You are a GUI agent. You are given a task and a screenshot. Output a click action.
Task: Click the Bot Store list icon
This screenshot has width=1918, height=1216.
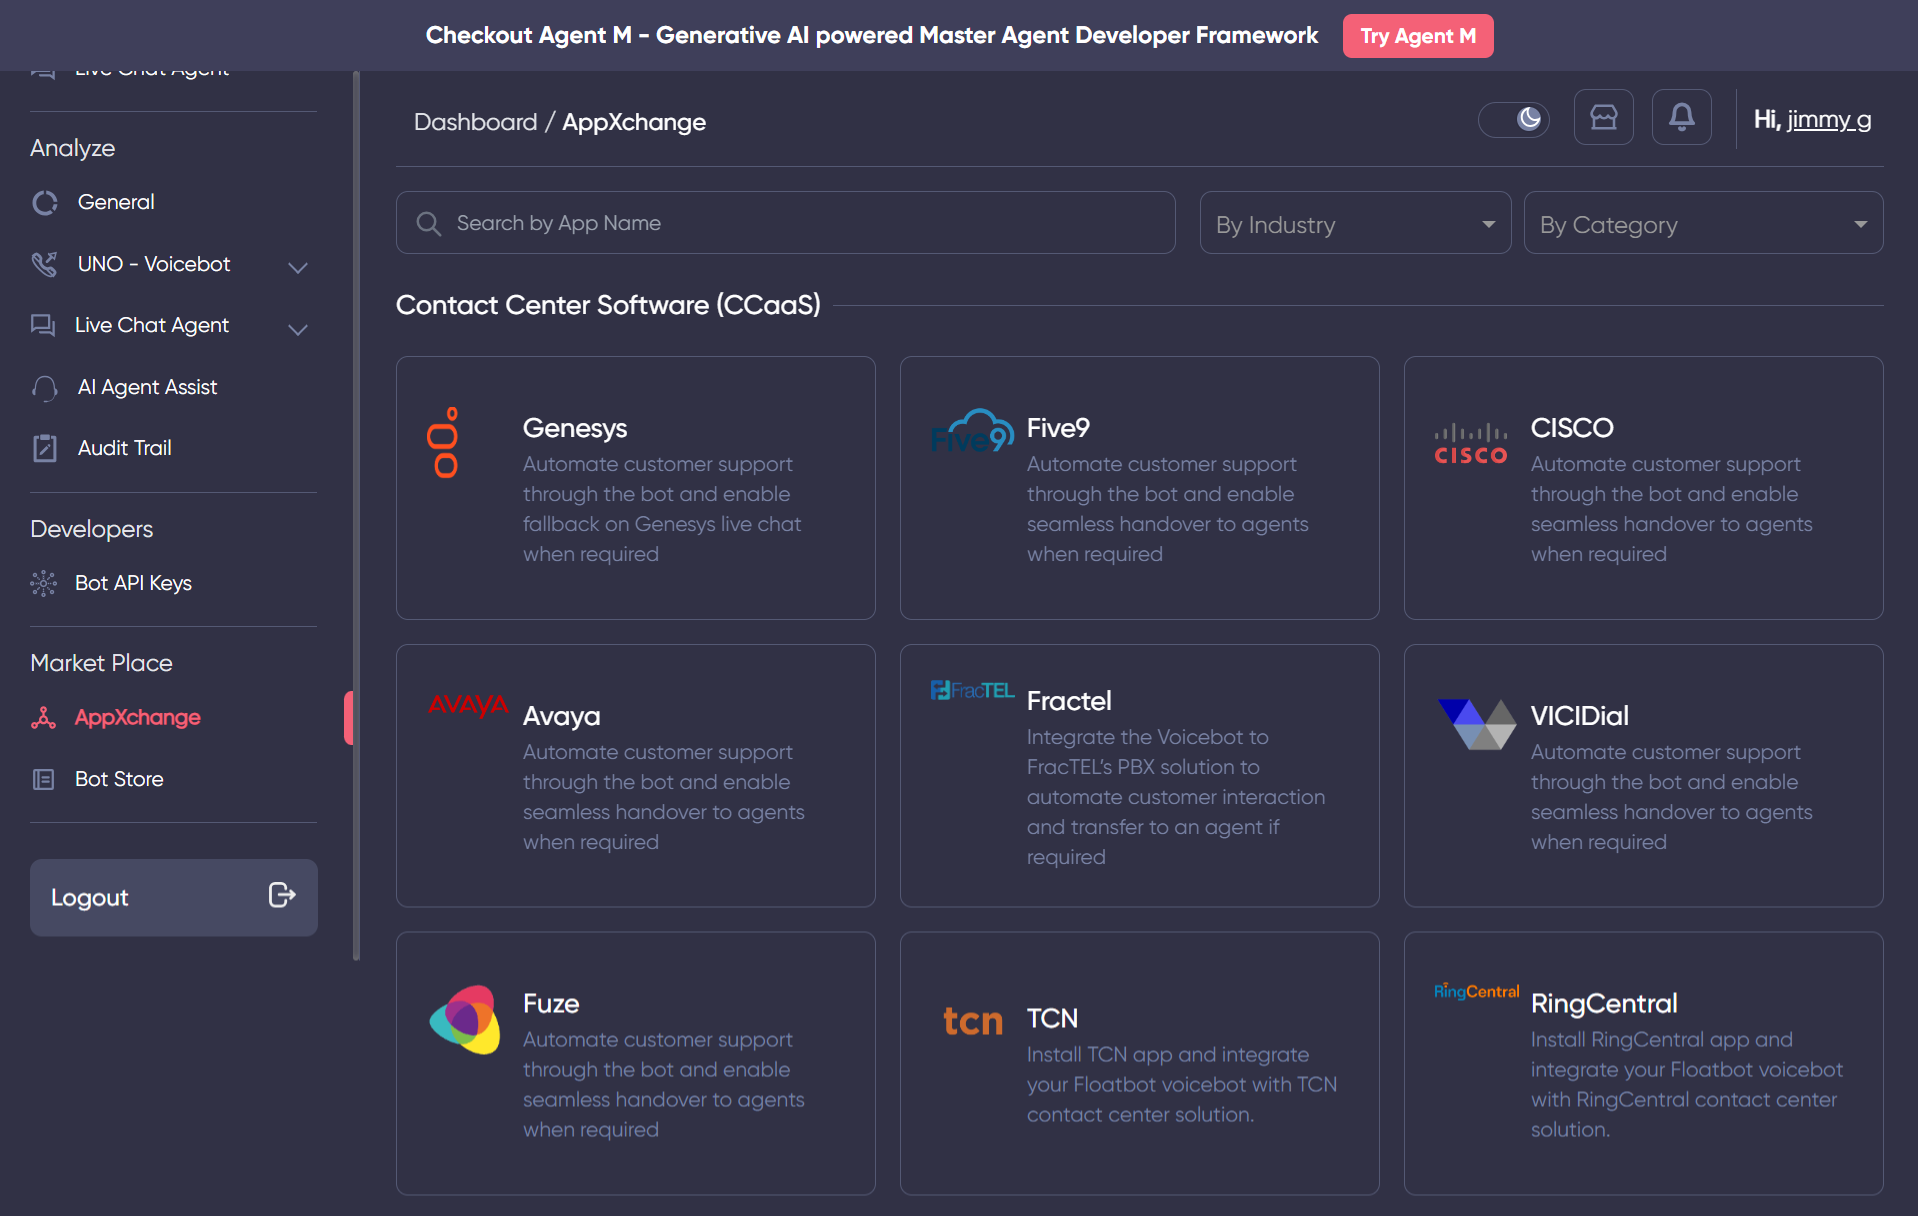[43, 779]
